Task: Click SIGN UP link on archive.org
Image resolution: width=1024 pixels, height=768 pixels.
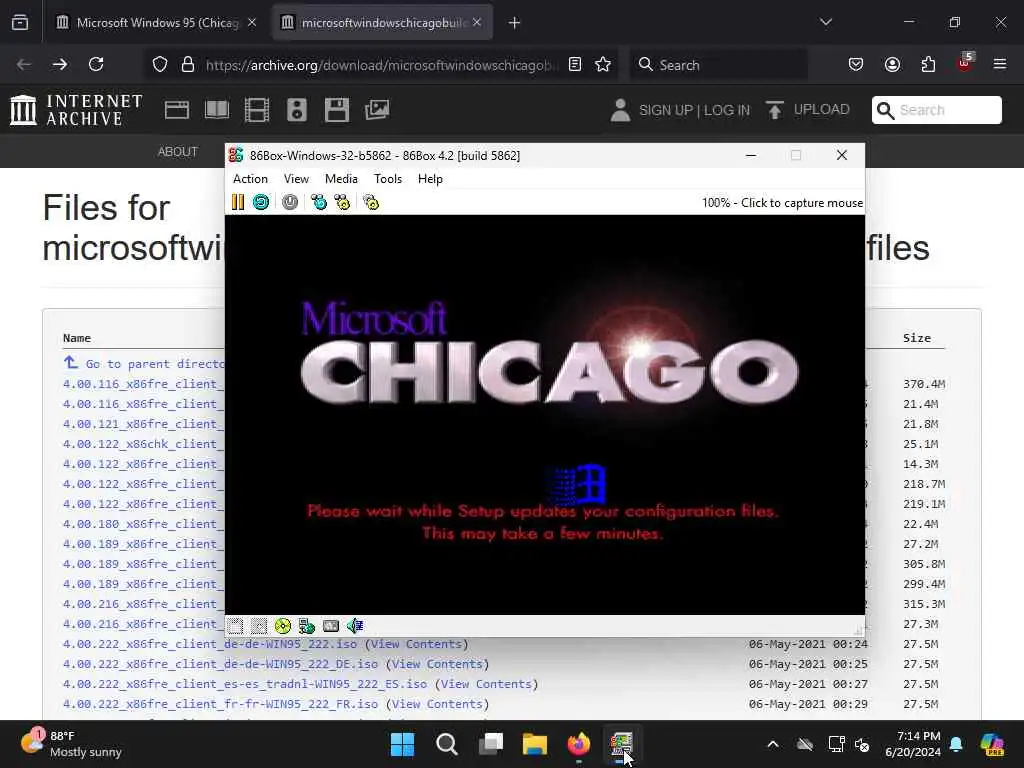Action: [666, 110]
